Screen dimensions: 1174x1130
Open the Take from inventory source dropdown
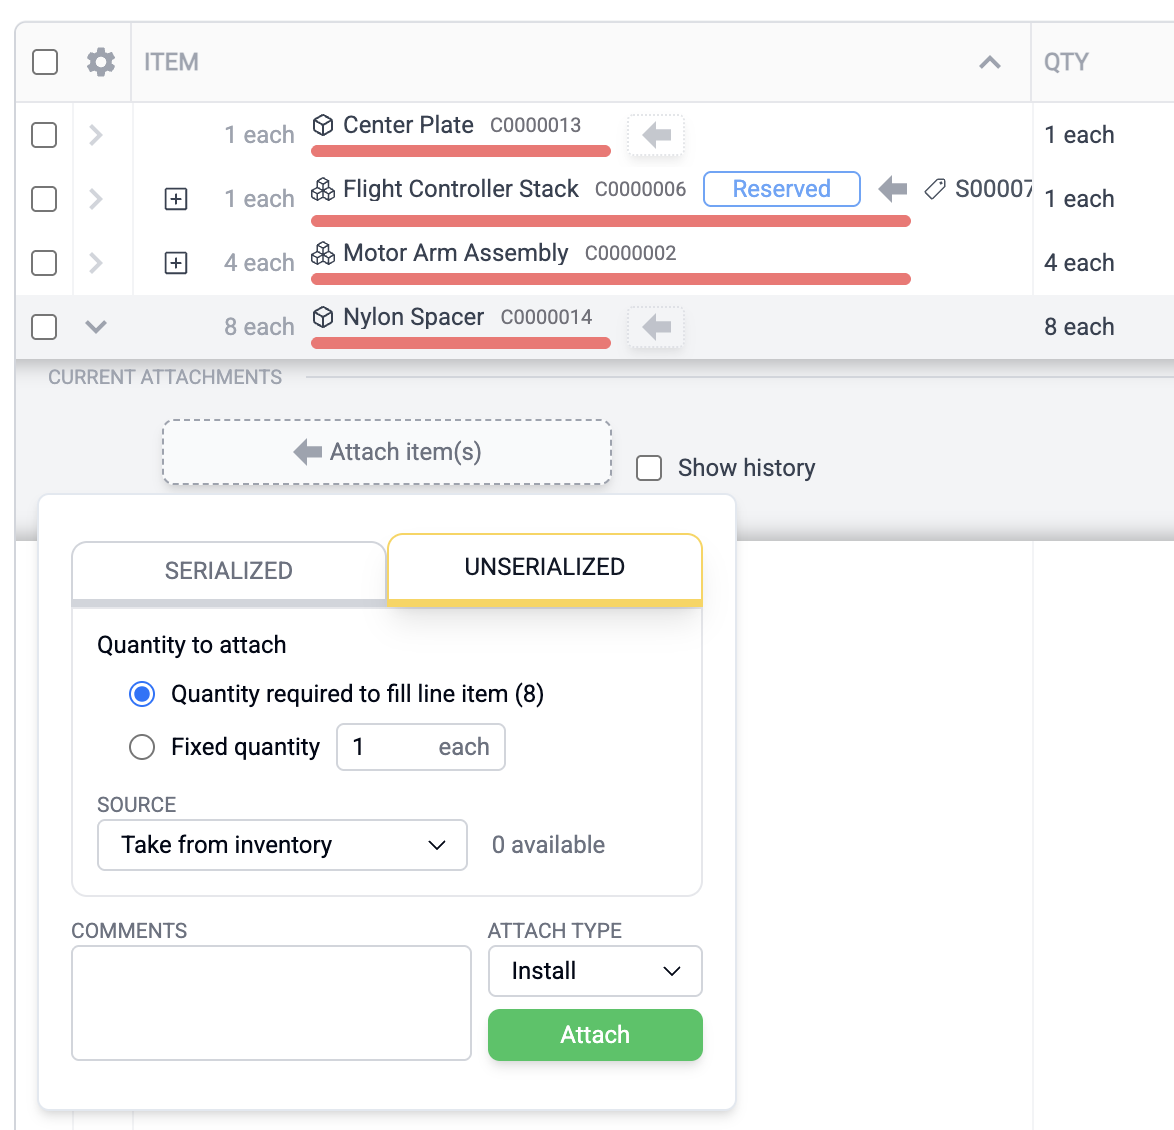tap(281, 845)
